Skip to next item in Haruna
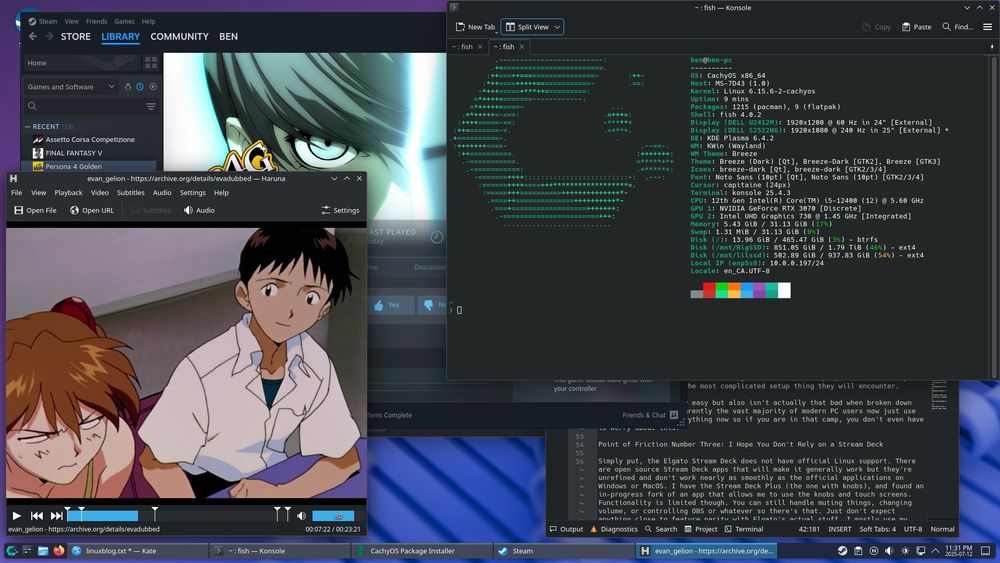Screen dimensions: 1000x563 click(56, 515)
